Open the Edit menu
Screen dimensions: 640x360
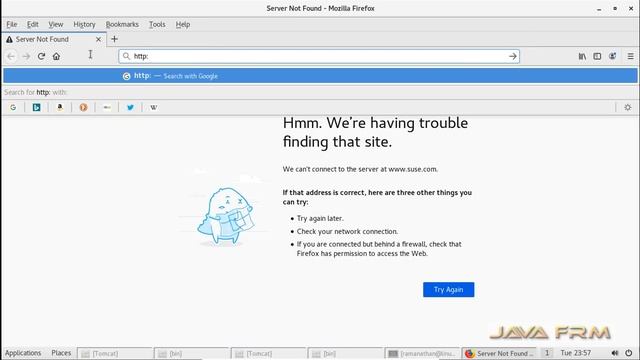[33, 24]
